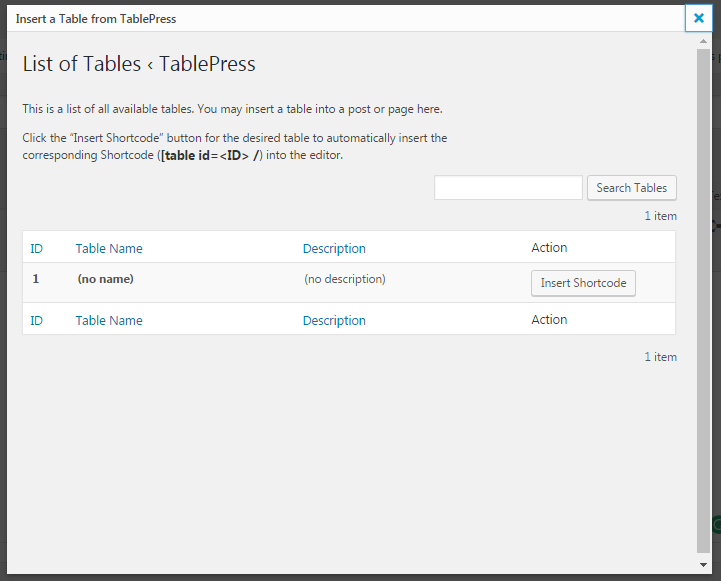
Task: Sort by Description in footer row
Action: 334,320
